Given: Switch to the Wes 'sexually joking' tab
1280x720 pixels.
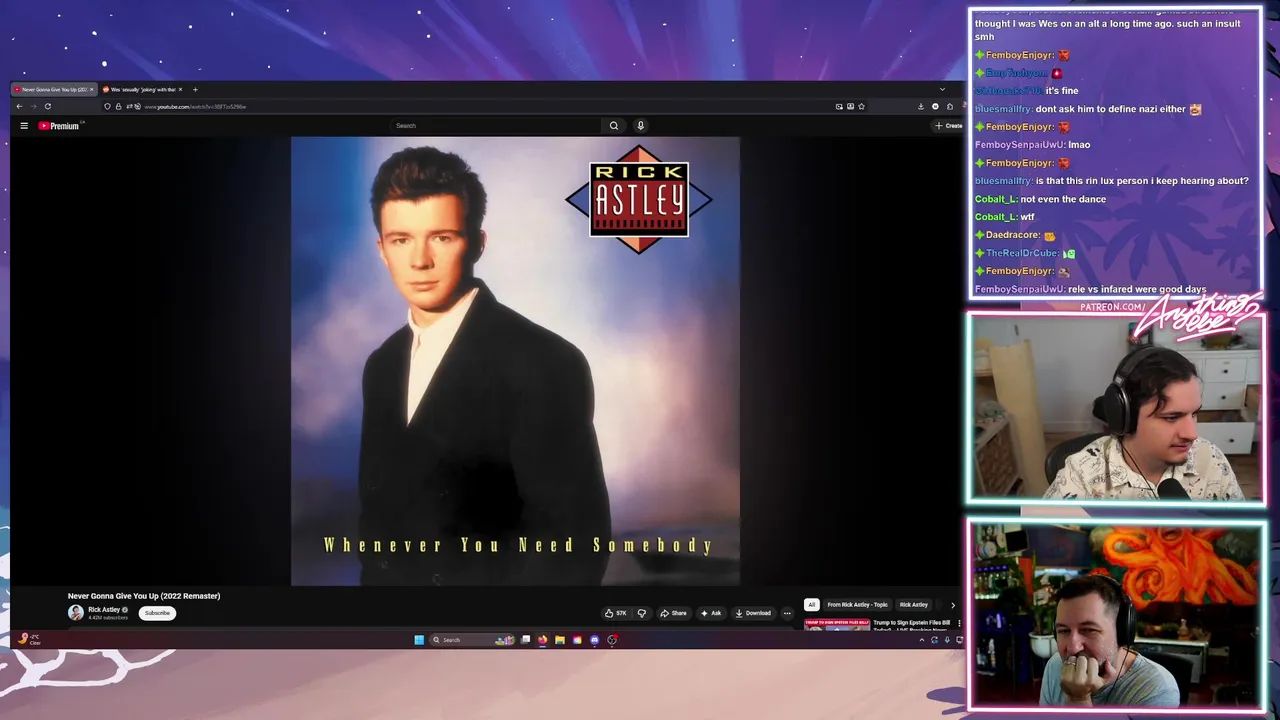Looking at the screenshot, I should point(140,89).
